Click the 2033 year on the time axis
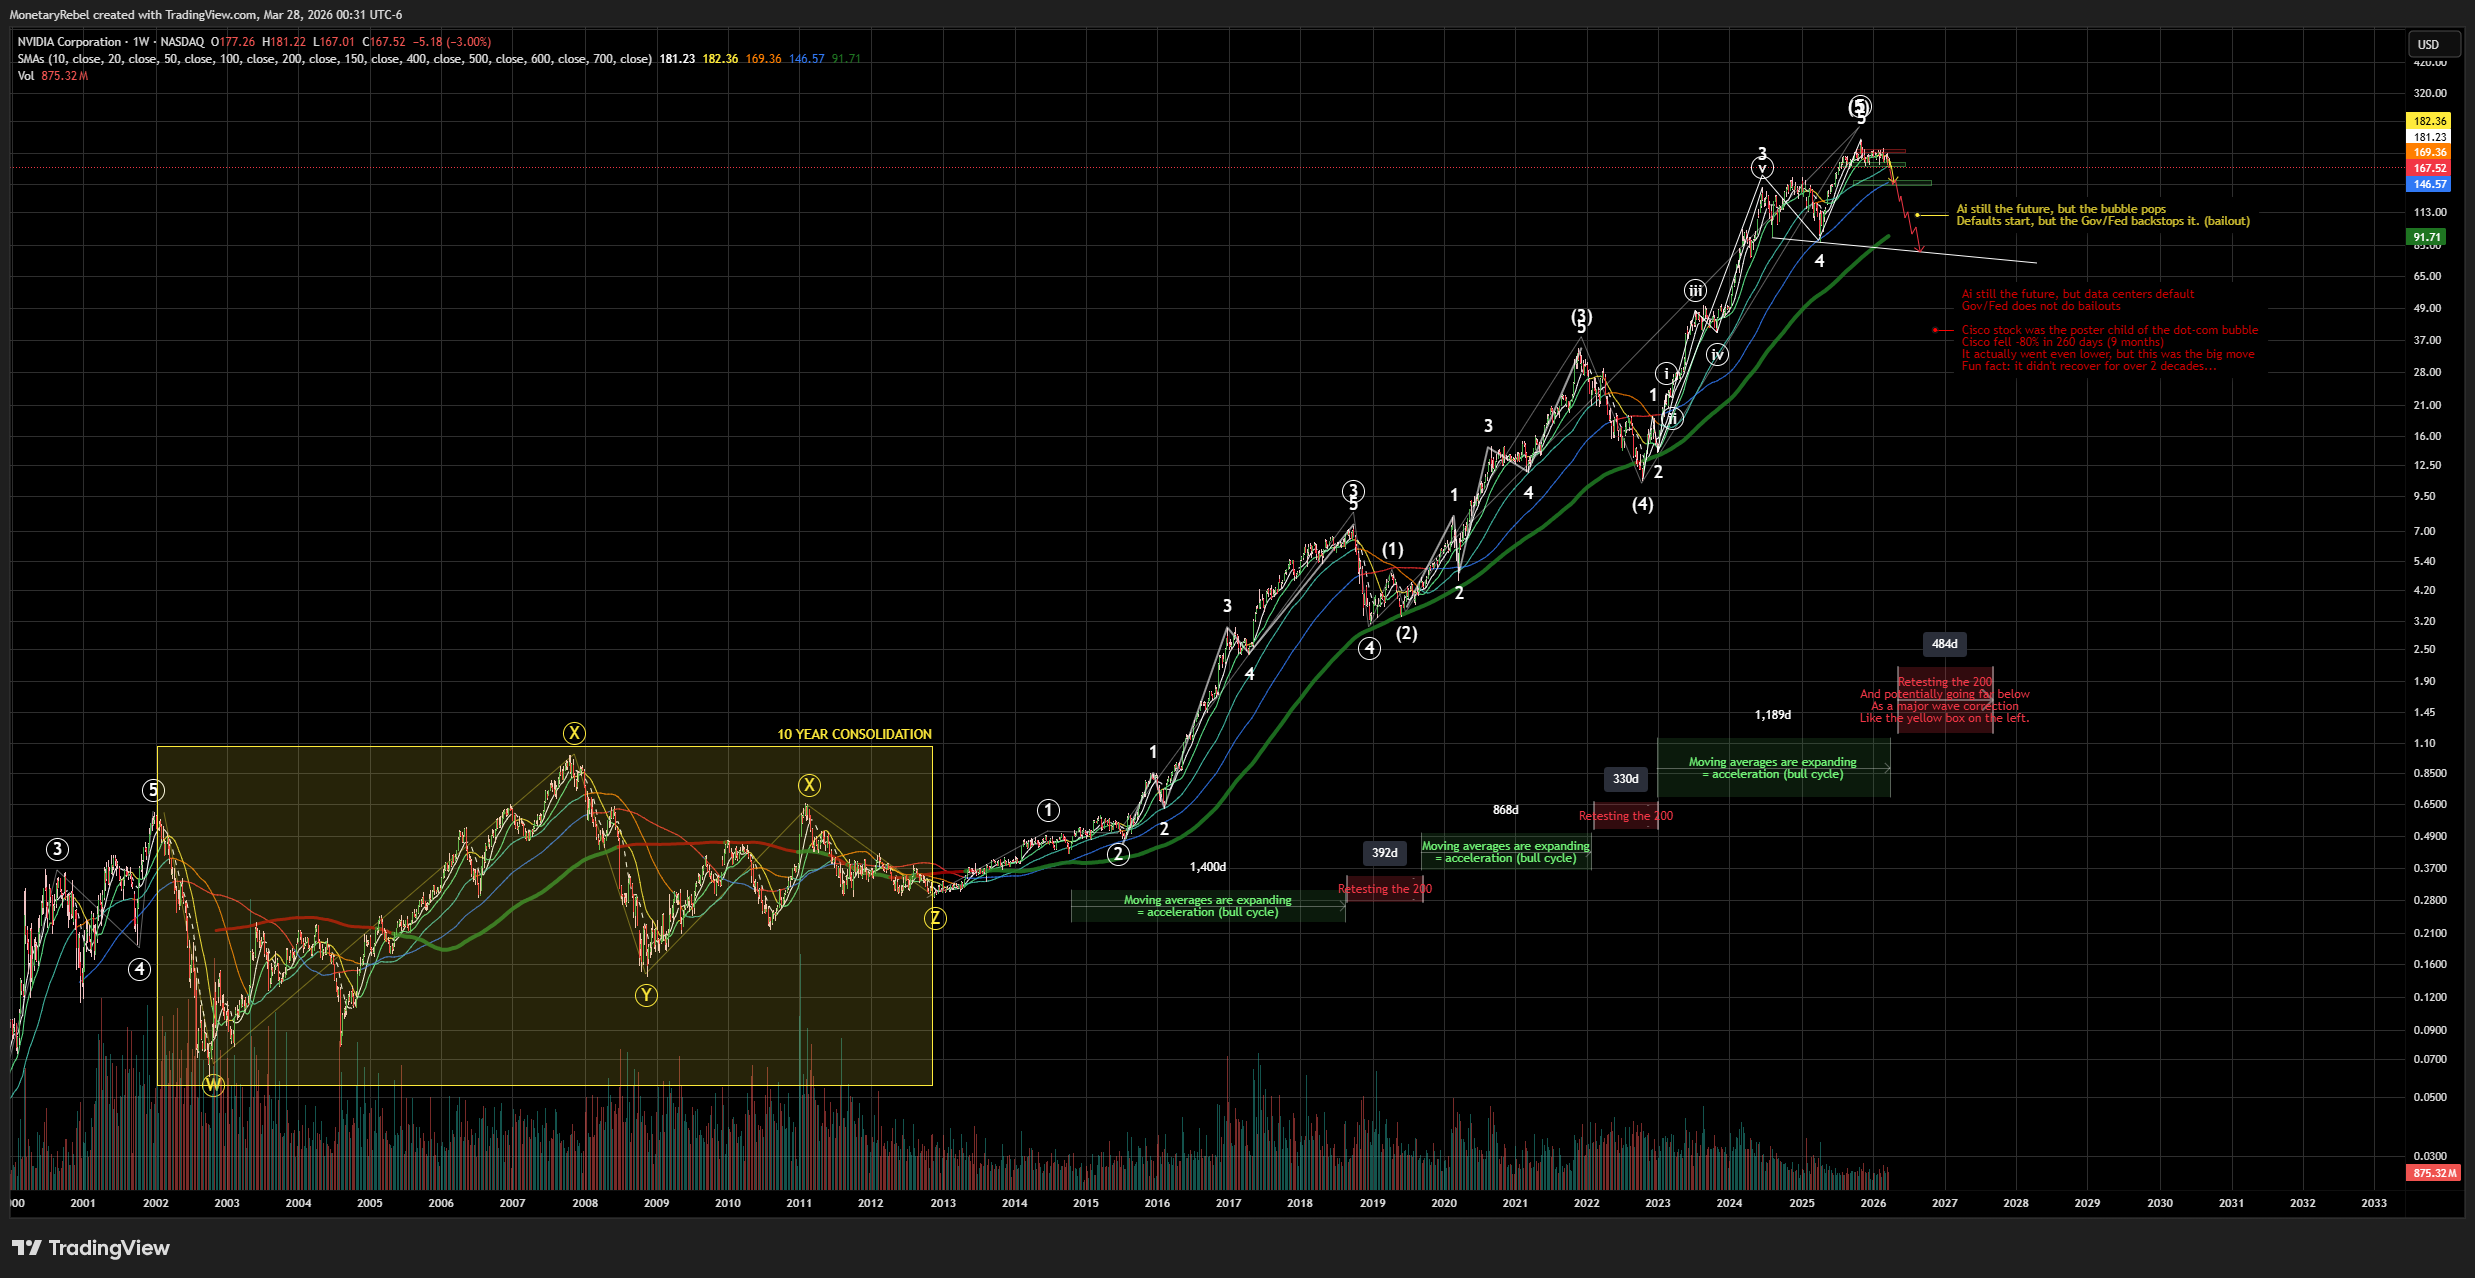This screenshot has height=1278, width=2475. point(2373,1203)
